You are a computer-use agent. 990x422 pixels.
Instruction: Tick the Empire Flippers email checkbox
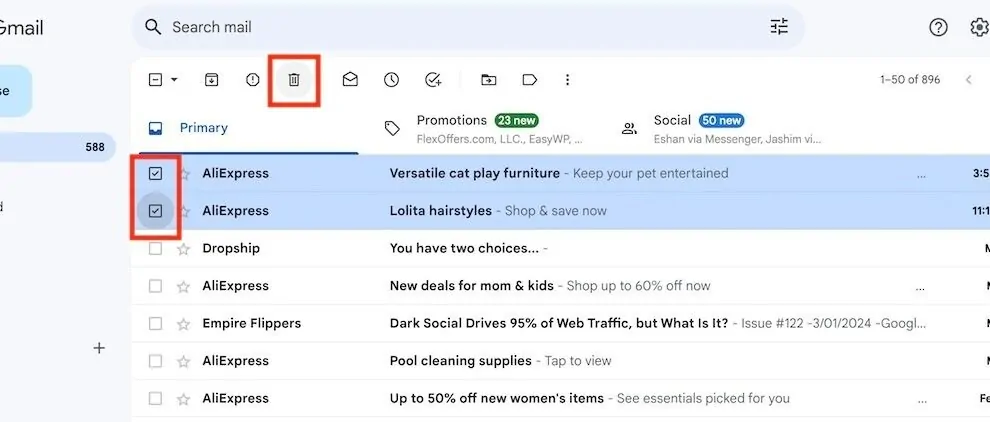coord(155,324)
